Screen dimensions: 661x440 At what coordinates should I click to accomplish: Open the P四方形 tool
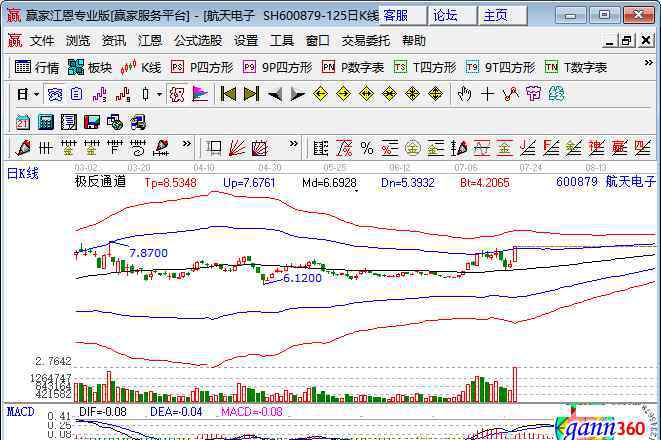[202, 67]
